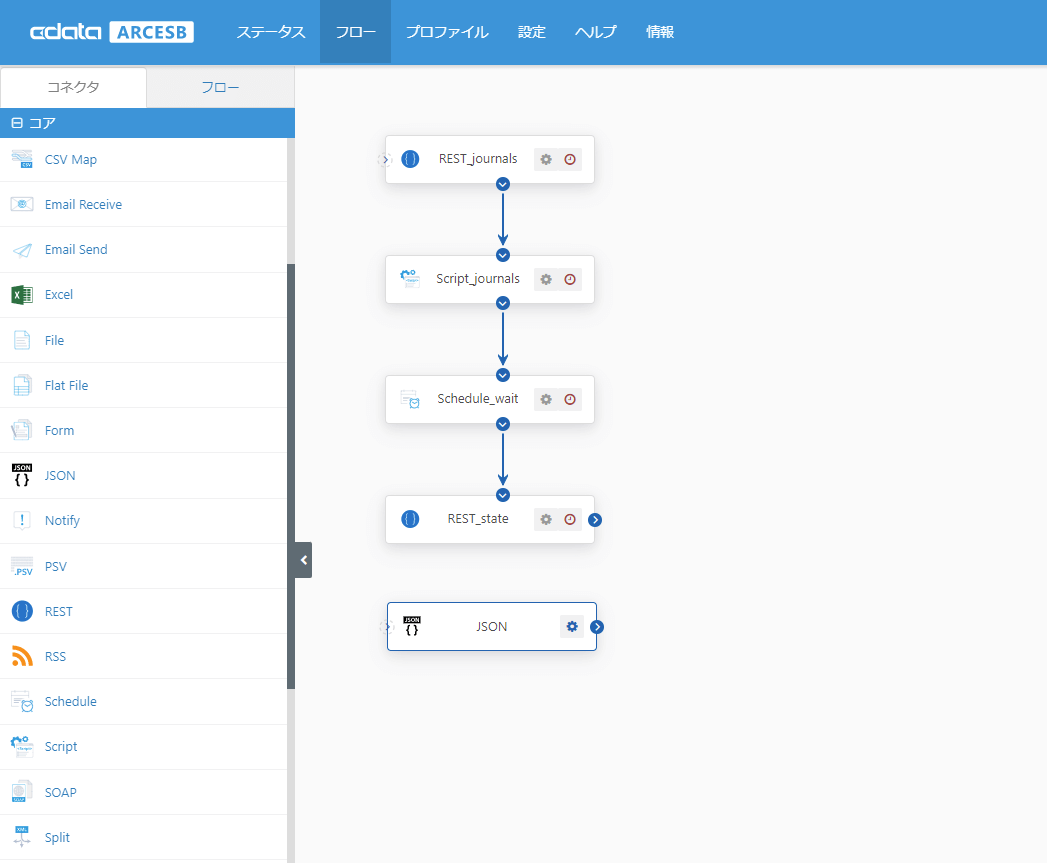Click the REST_journals node icon

click(x=410, y=159)
